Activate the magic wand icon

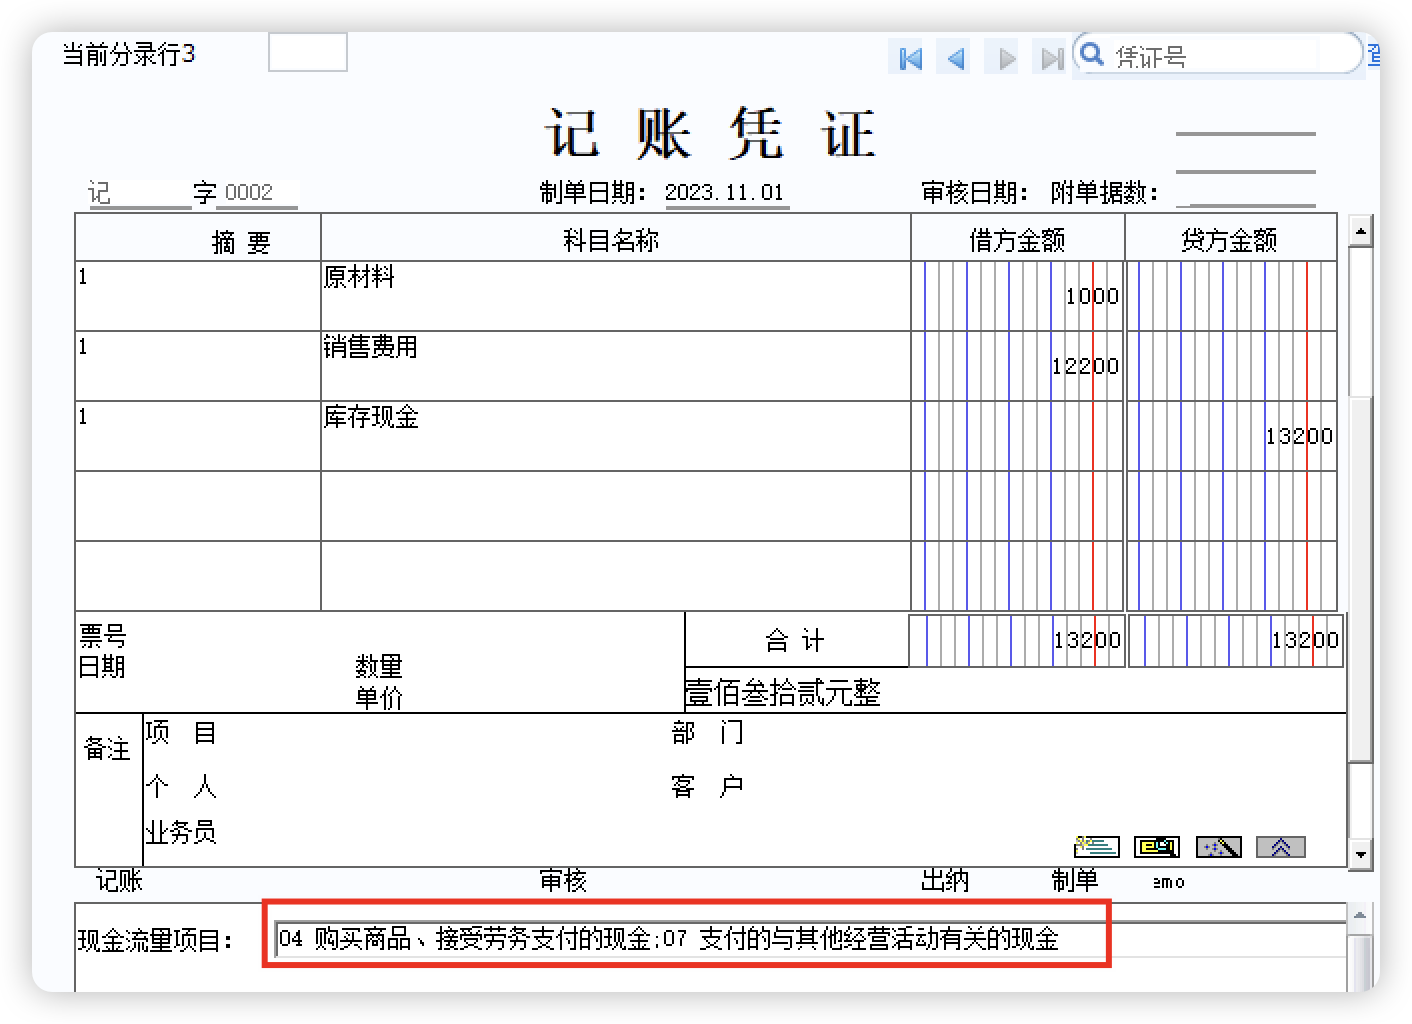[x=1219, y=846]
